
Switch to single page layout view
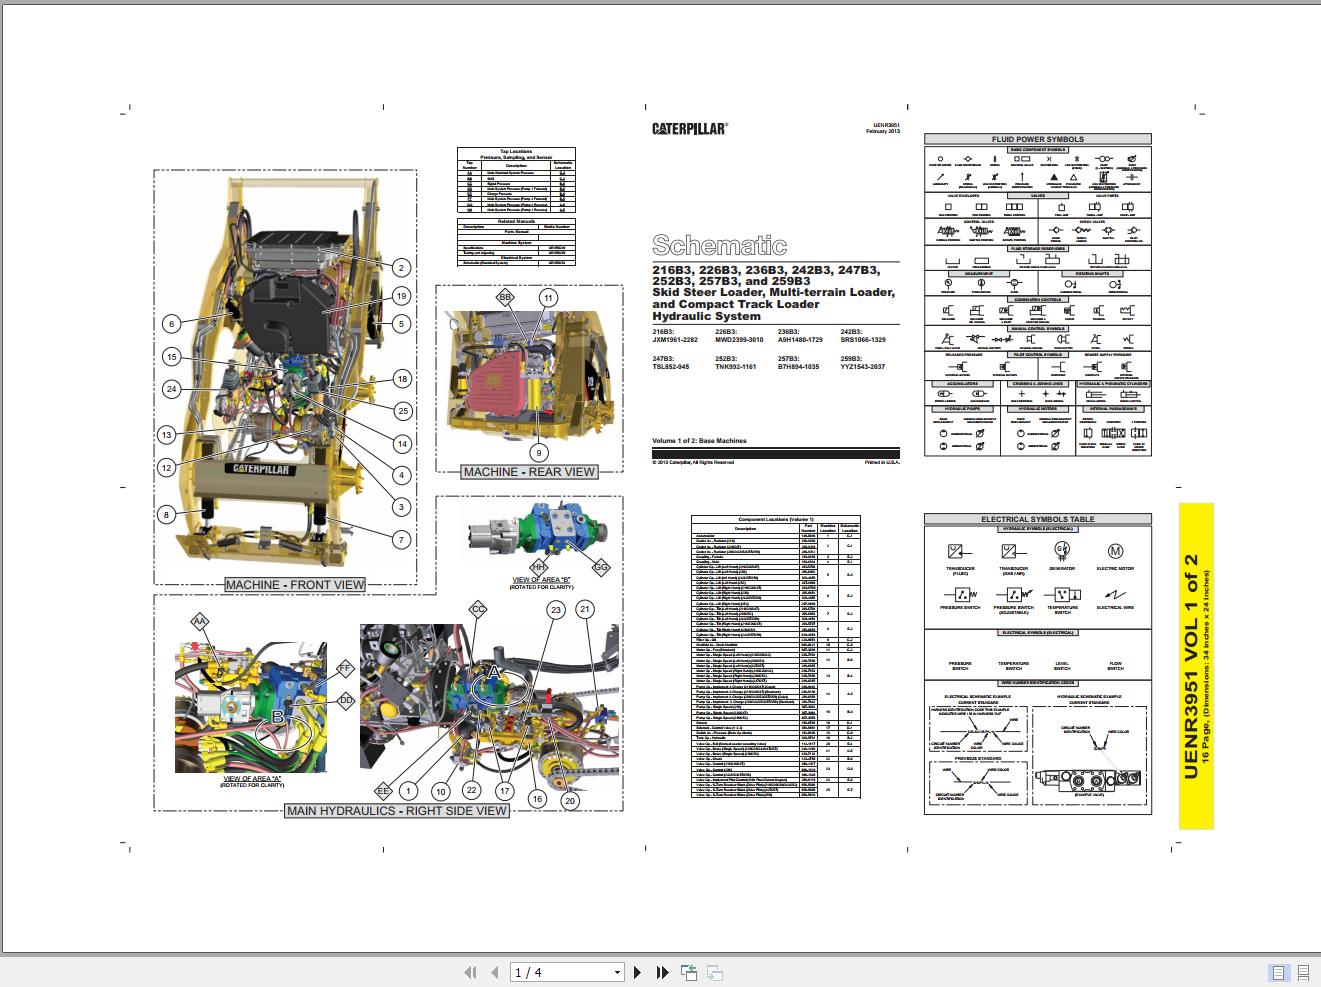(x=1277, y=971)
